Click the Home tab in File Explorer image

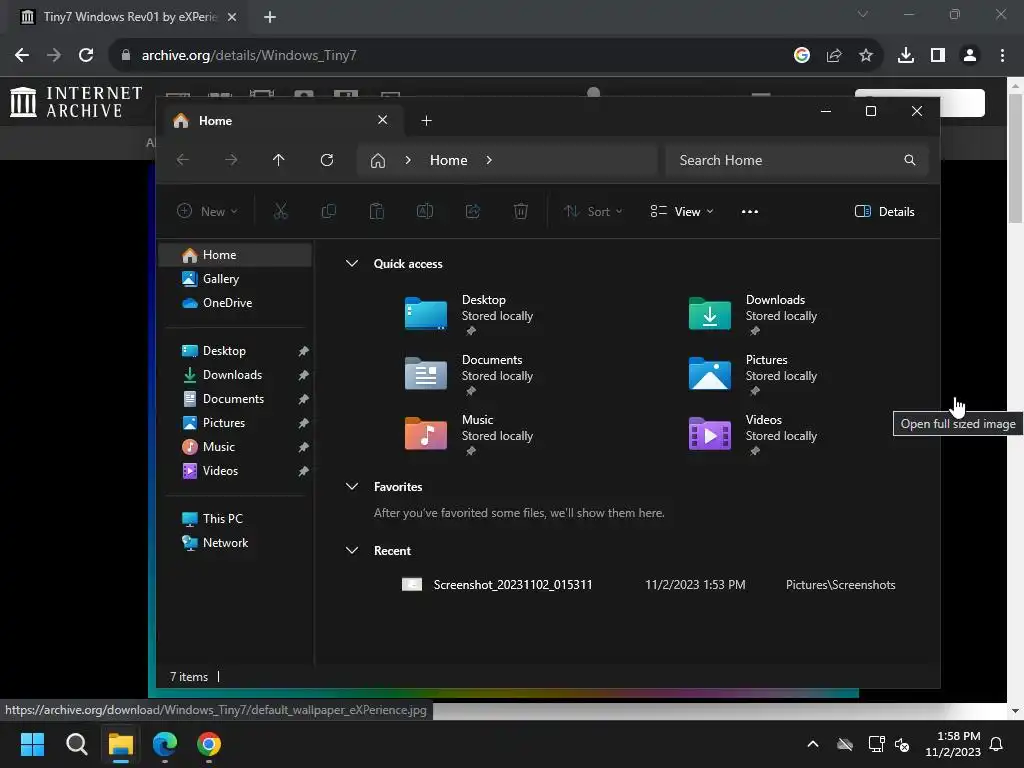(281, 121)
